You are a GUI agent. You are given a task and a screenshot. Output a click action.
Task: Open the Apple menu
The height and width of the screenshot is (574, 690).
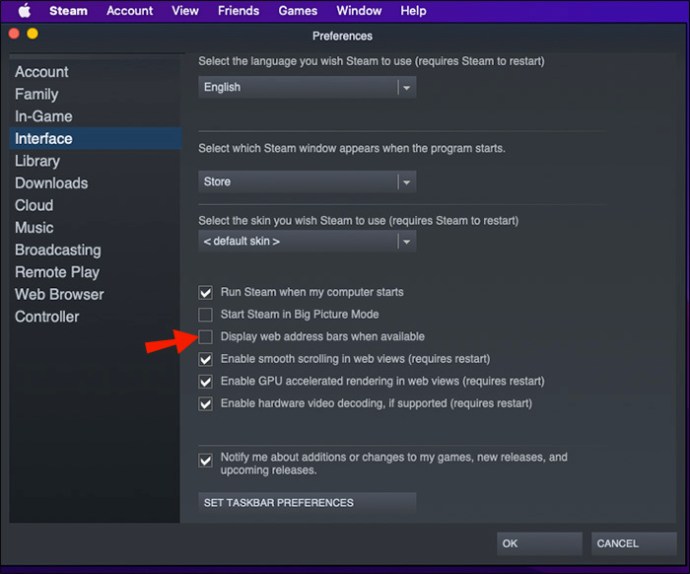(x=25, y=11)
